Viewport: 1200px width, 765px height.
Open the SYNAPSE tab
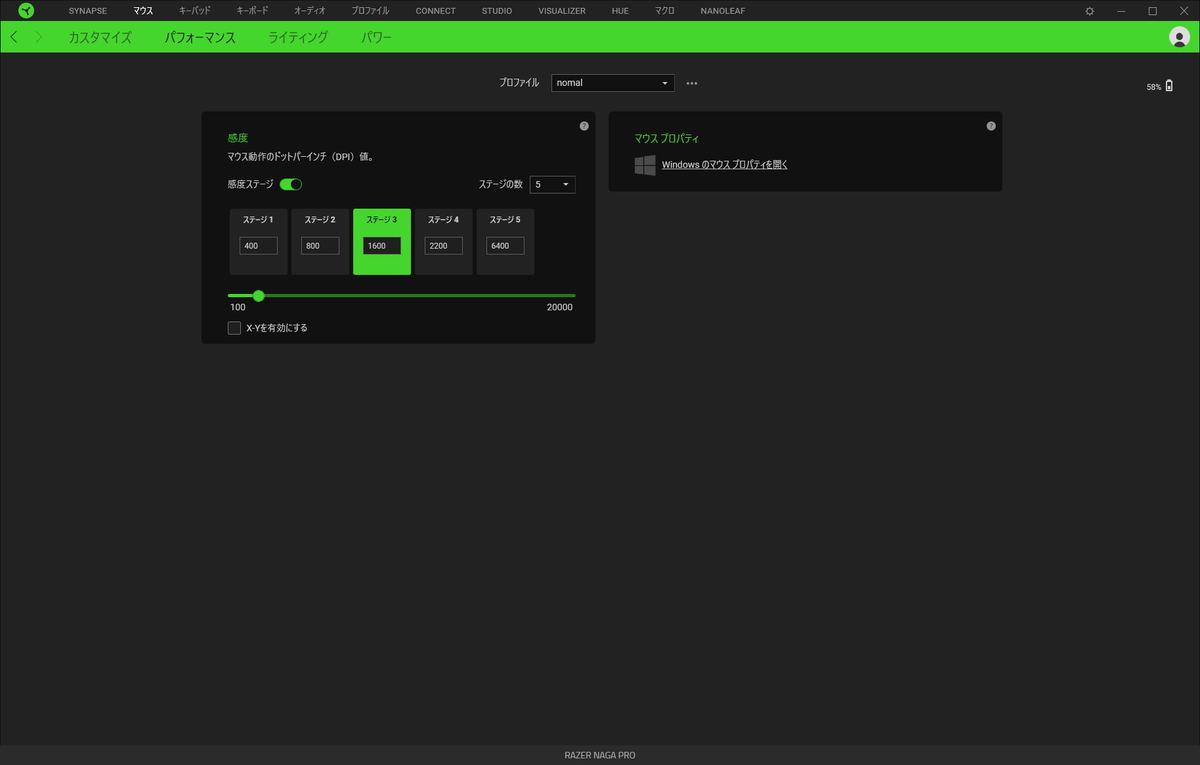click(x=87, y=11)
